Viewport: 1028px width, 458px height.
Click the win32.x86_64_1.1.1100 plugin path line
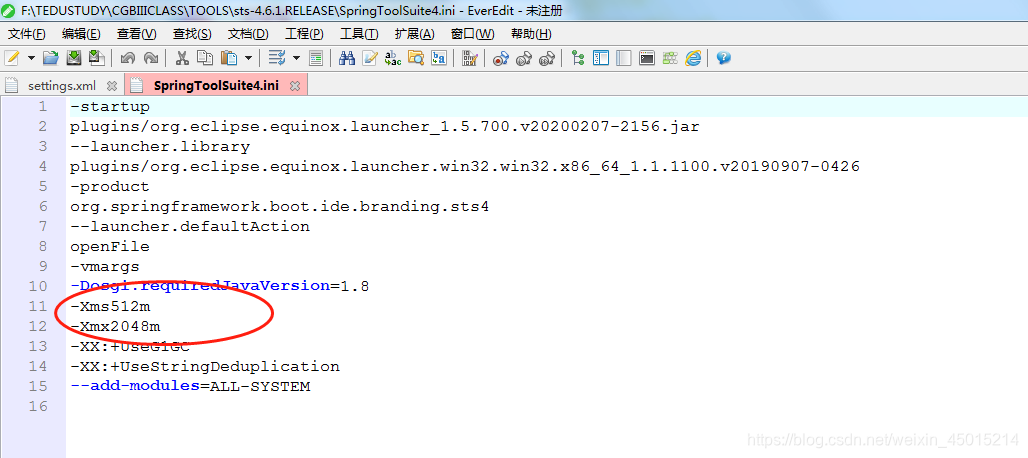pyautogui.click(x=465, y=166)
